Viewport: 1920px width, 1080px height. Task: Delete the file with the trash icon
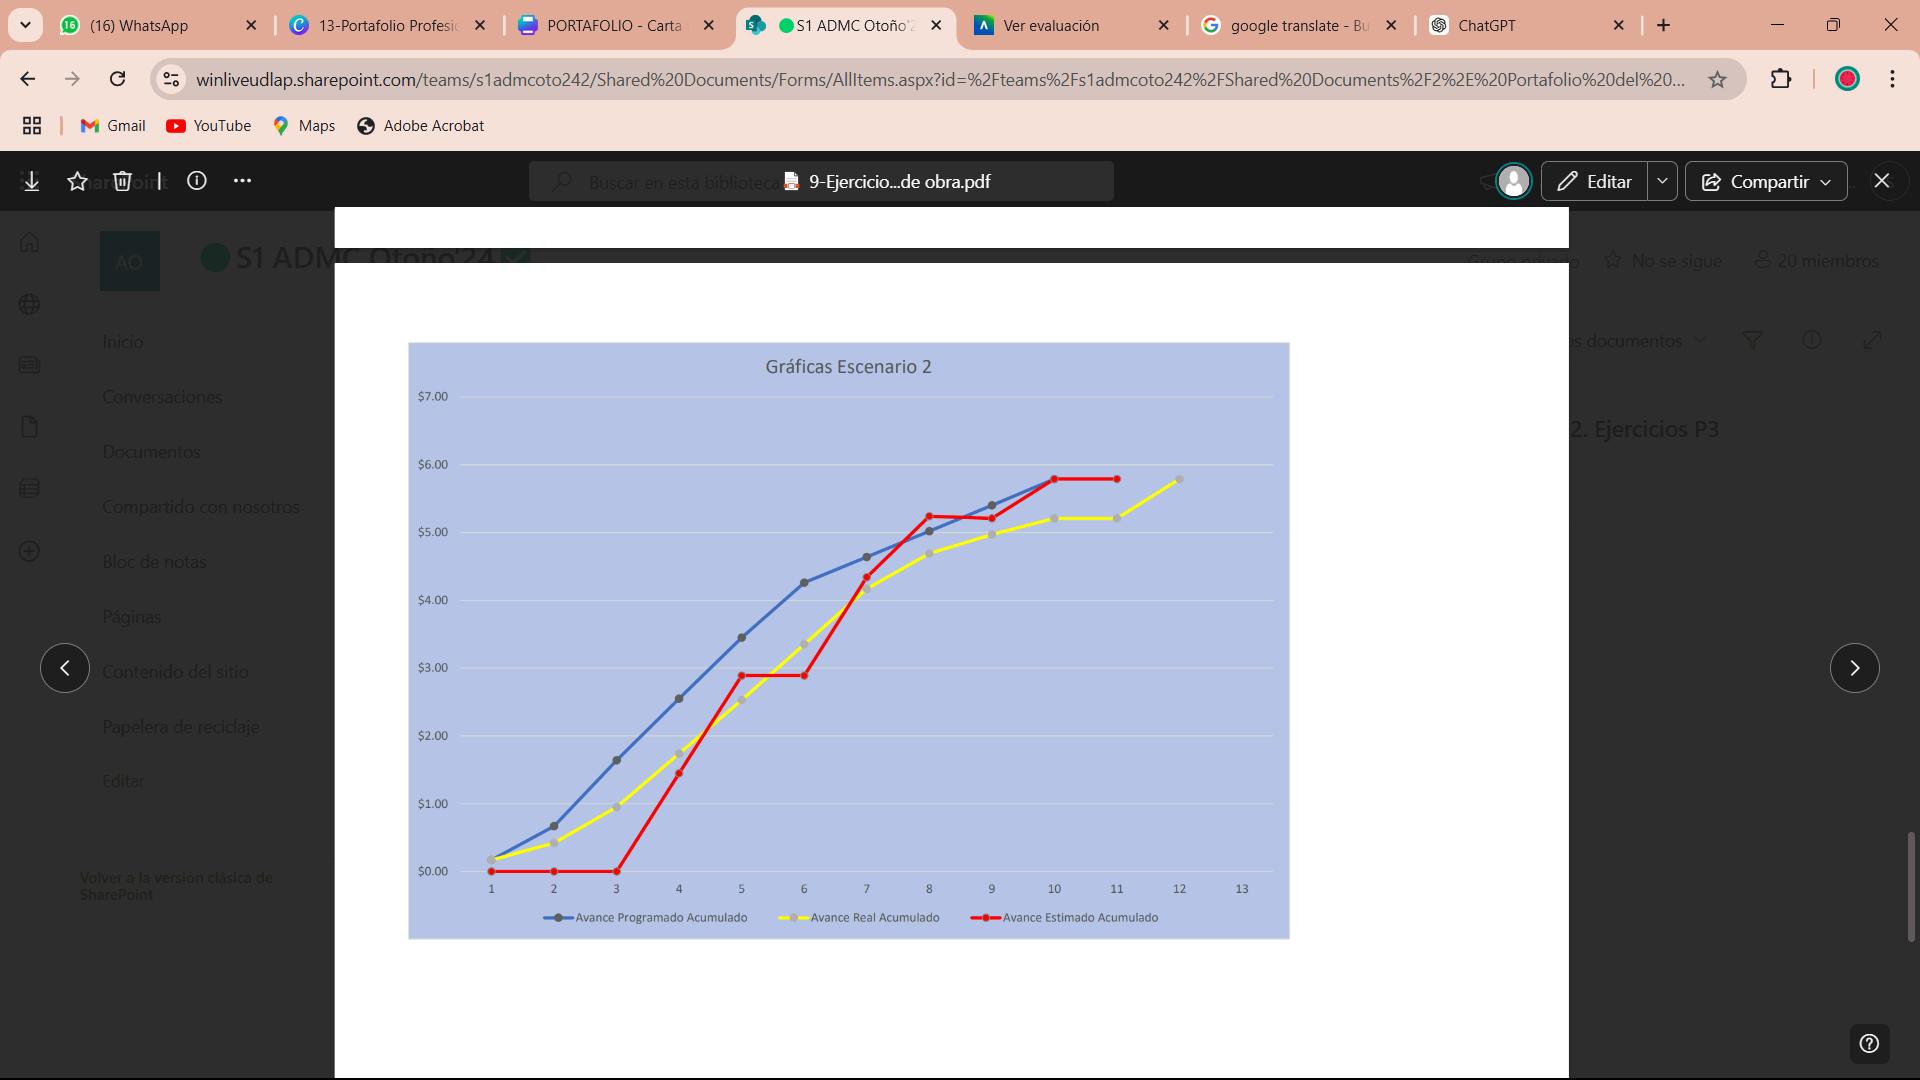click(122, 181)
